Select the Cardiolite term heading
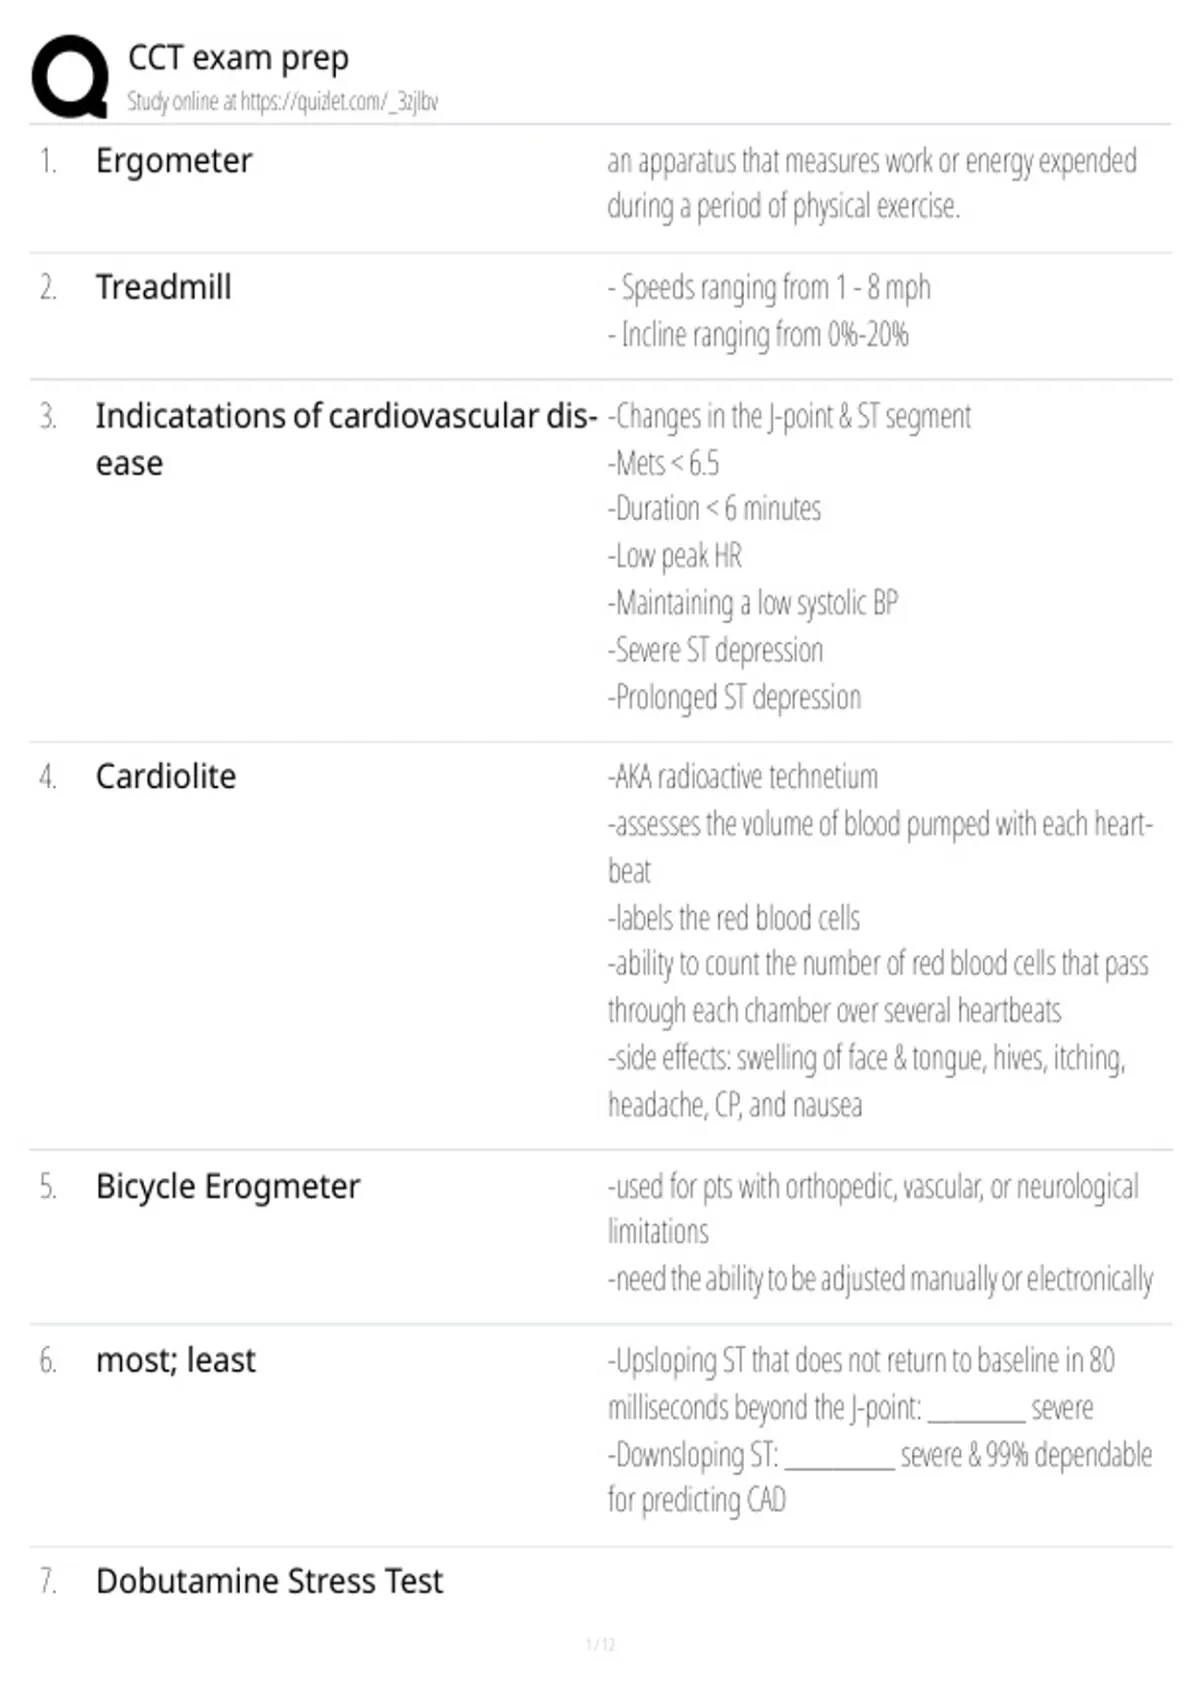Image resolution: width=1200 pixels, height=1700 pixels. click(166, 776)
